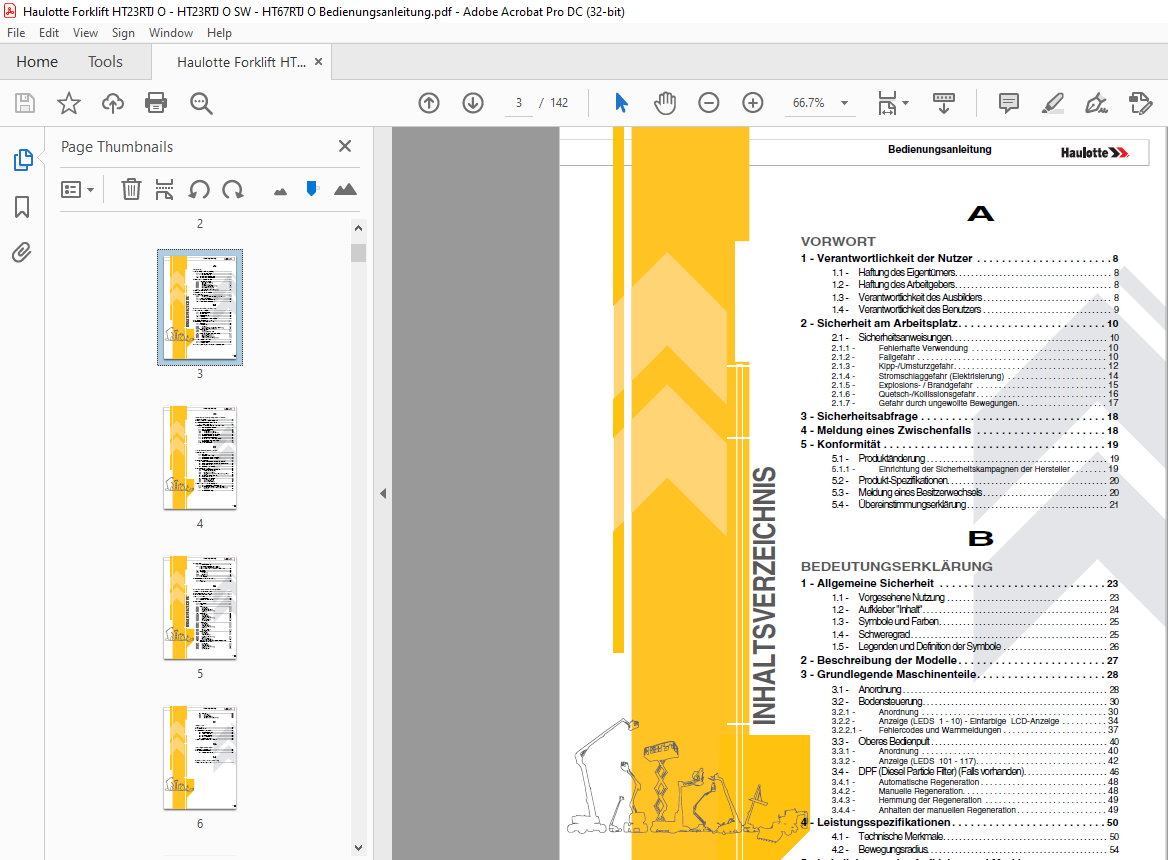
Task: Rotate page clockwise
Action: coord(233,189)
